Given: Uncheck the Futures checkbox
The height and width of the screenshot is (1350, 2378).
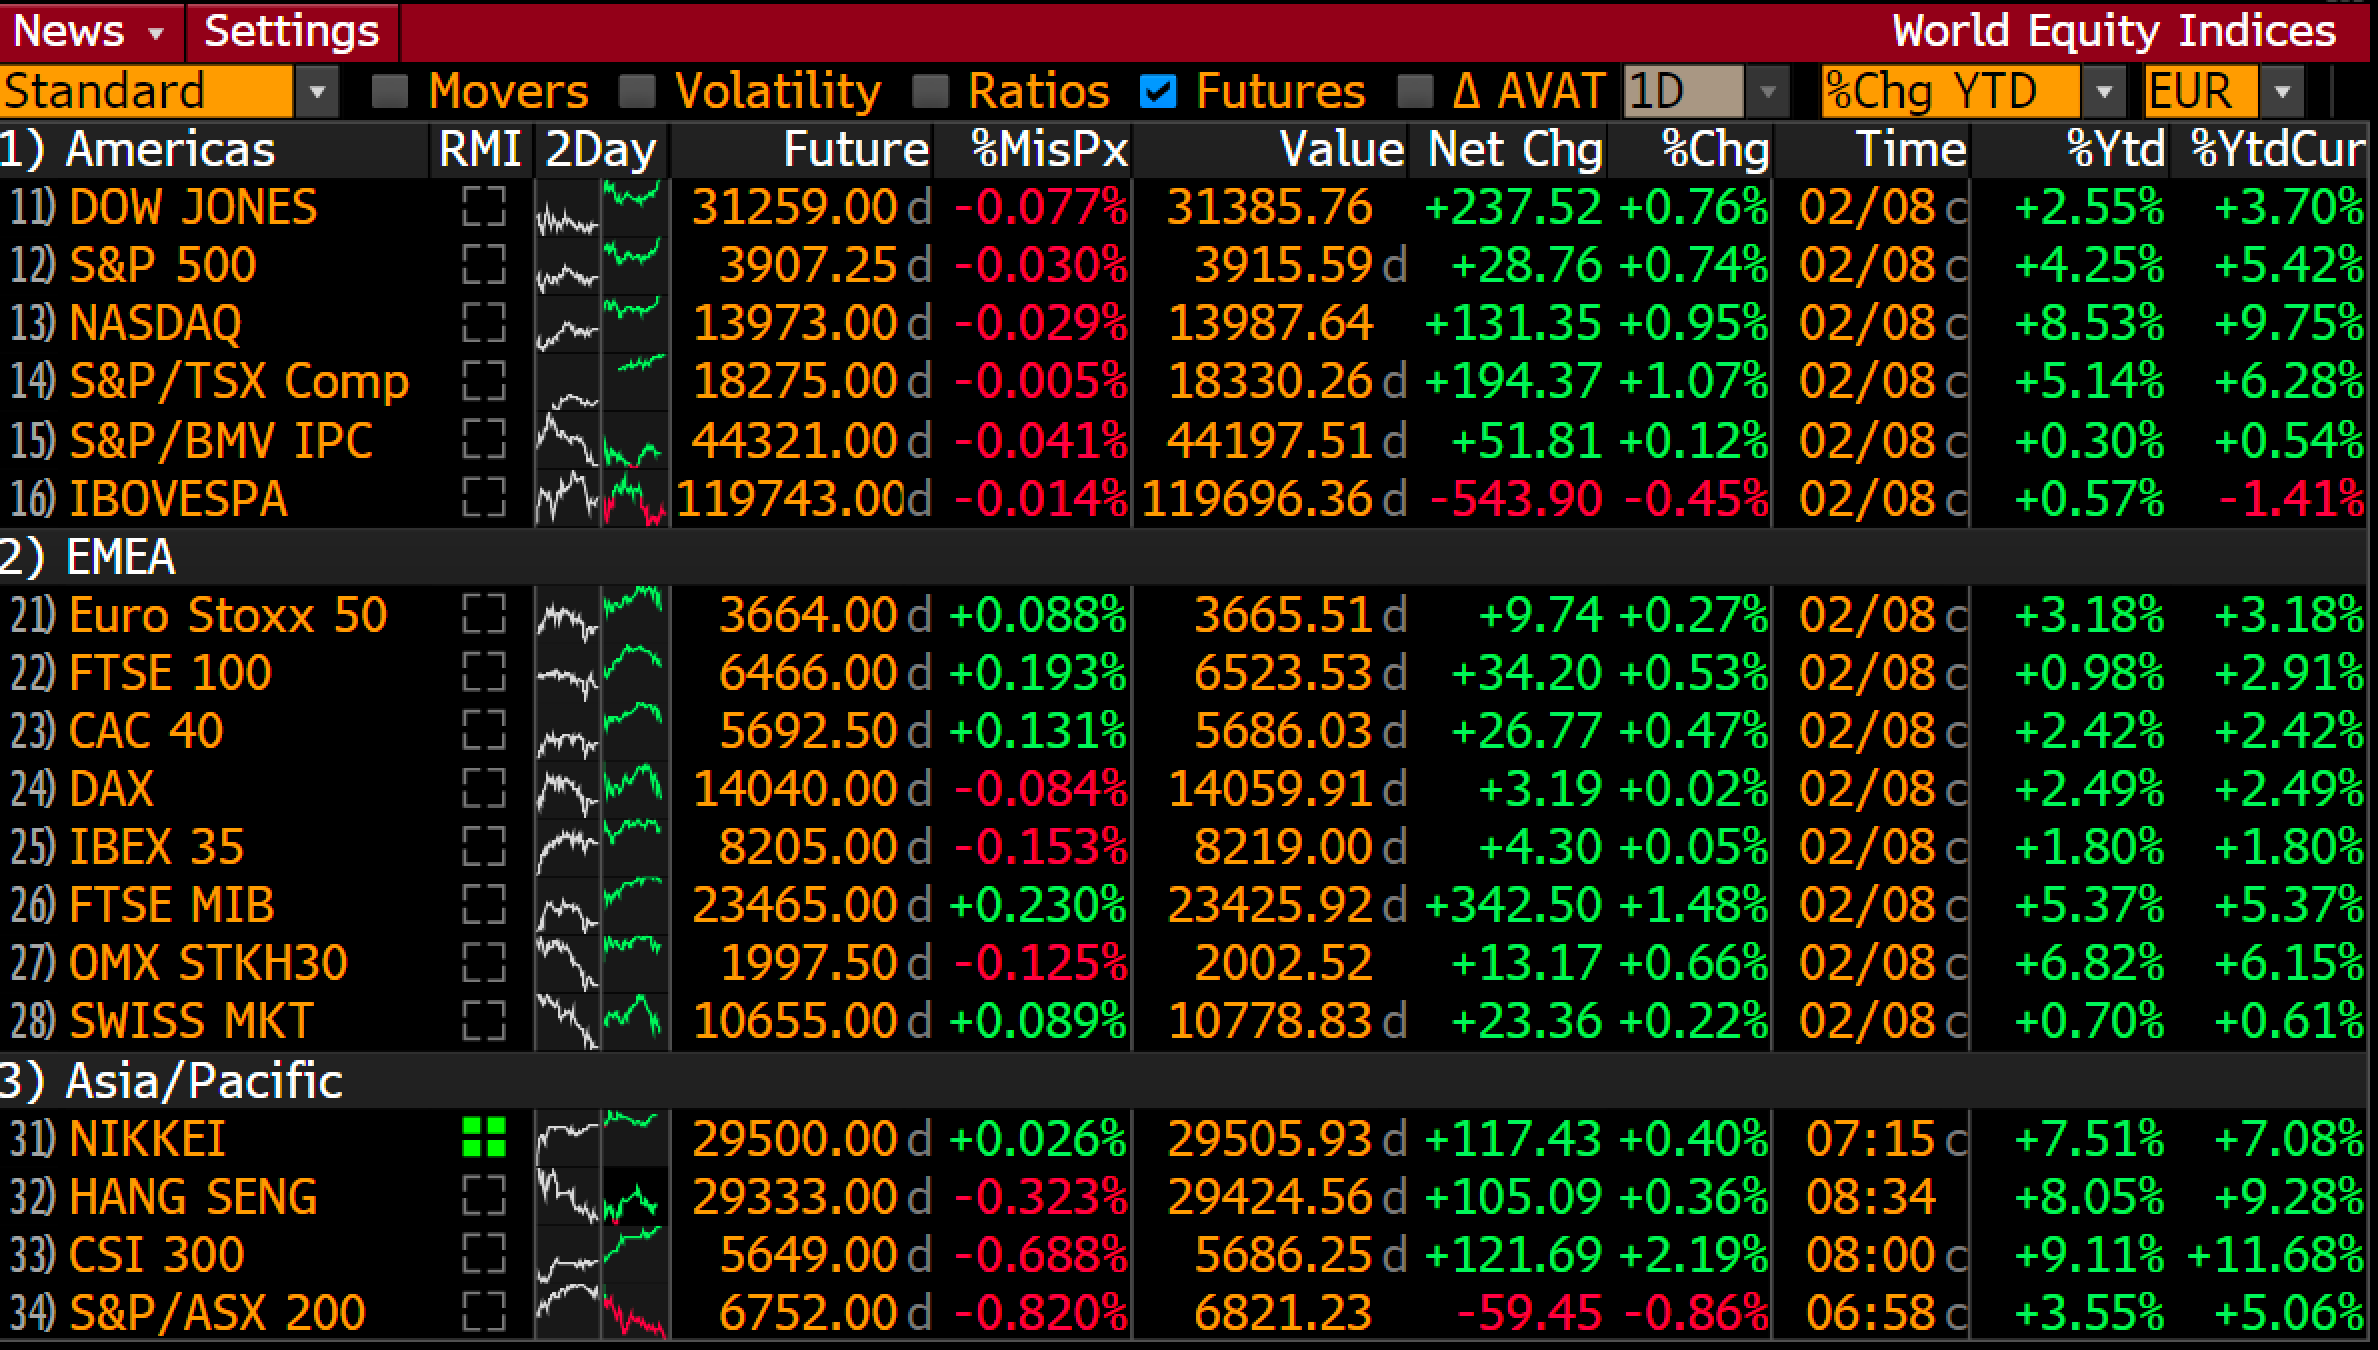Looking at the screenshot, I should (1158, 90).
